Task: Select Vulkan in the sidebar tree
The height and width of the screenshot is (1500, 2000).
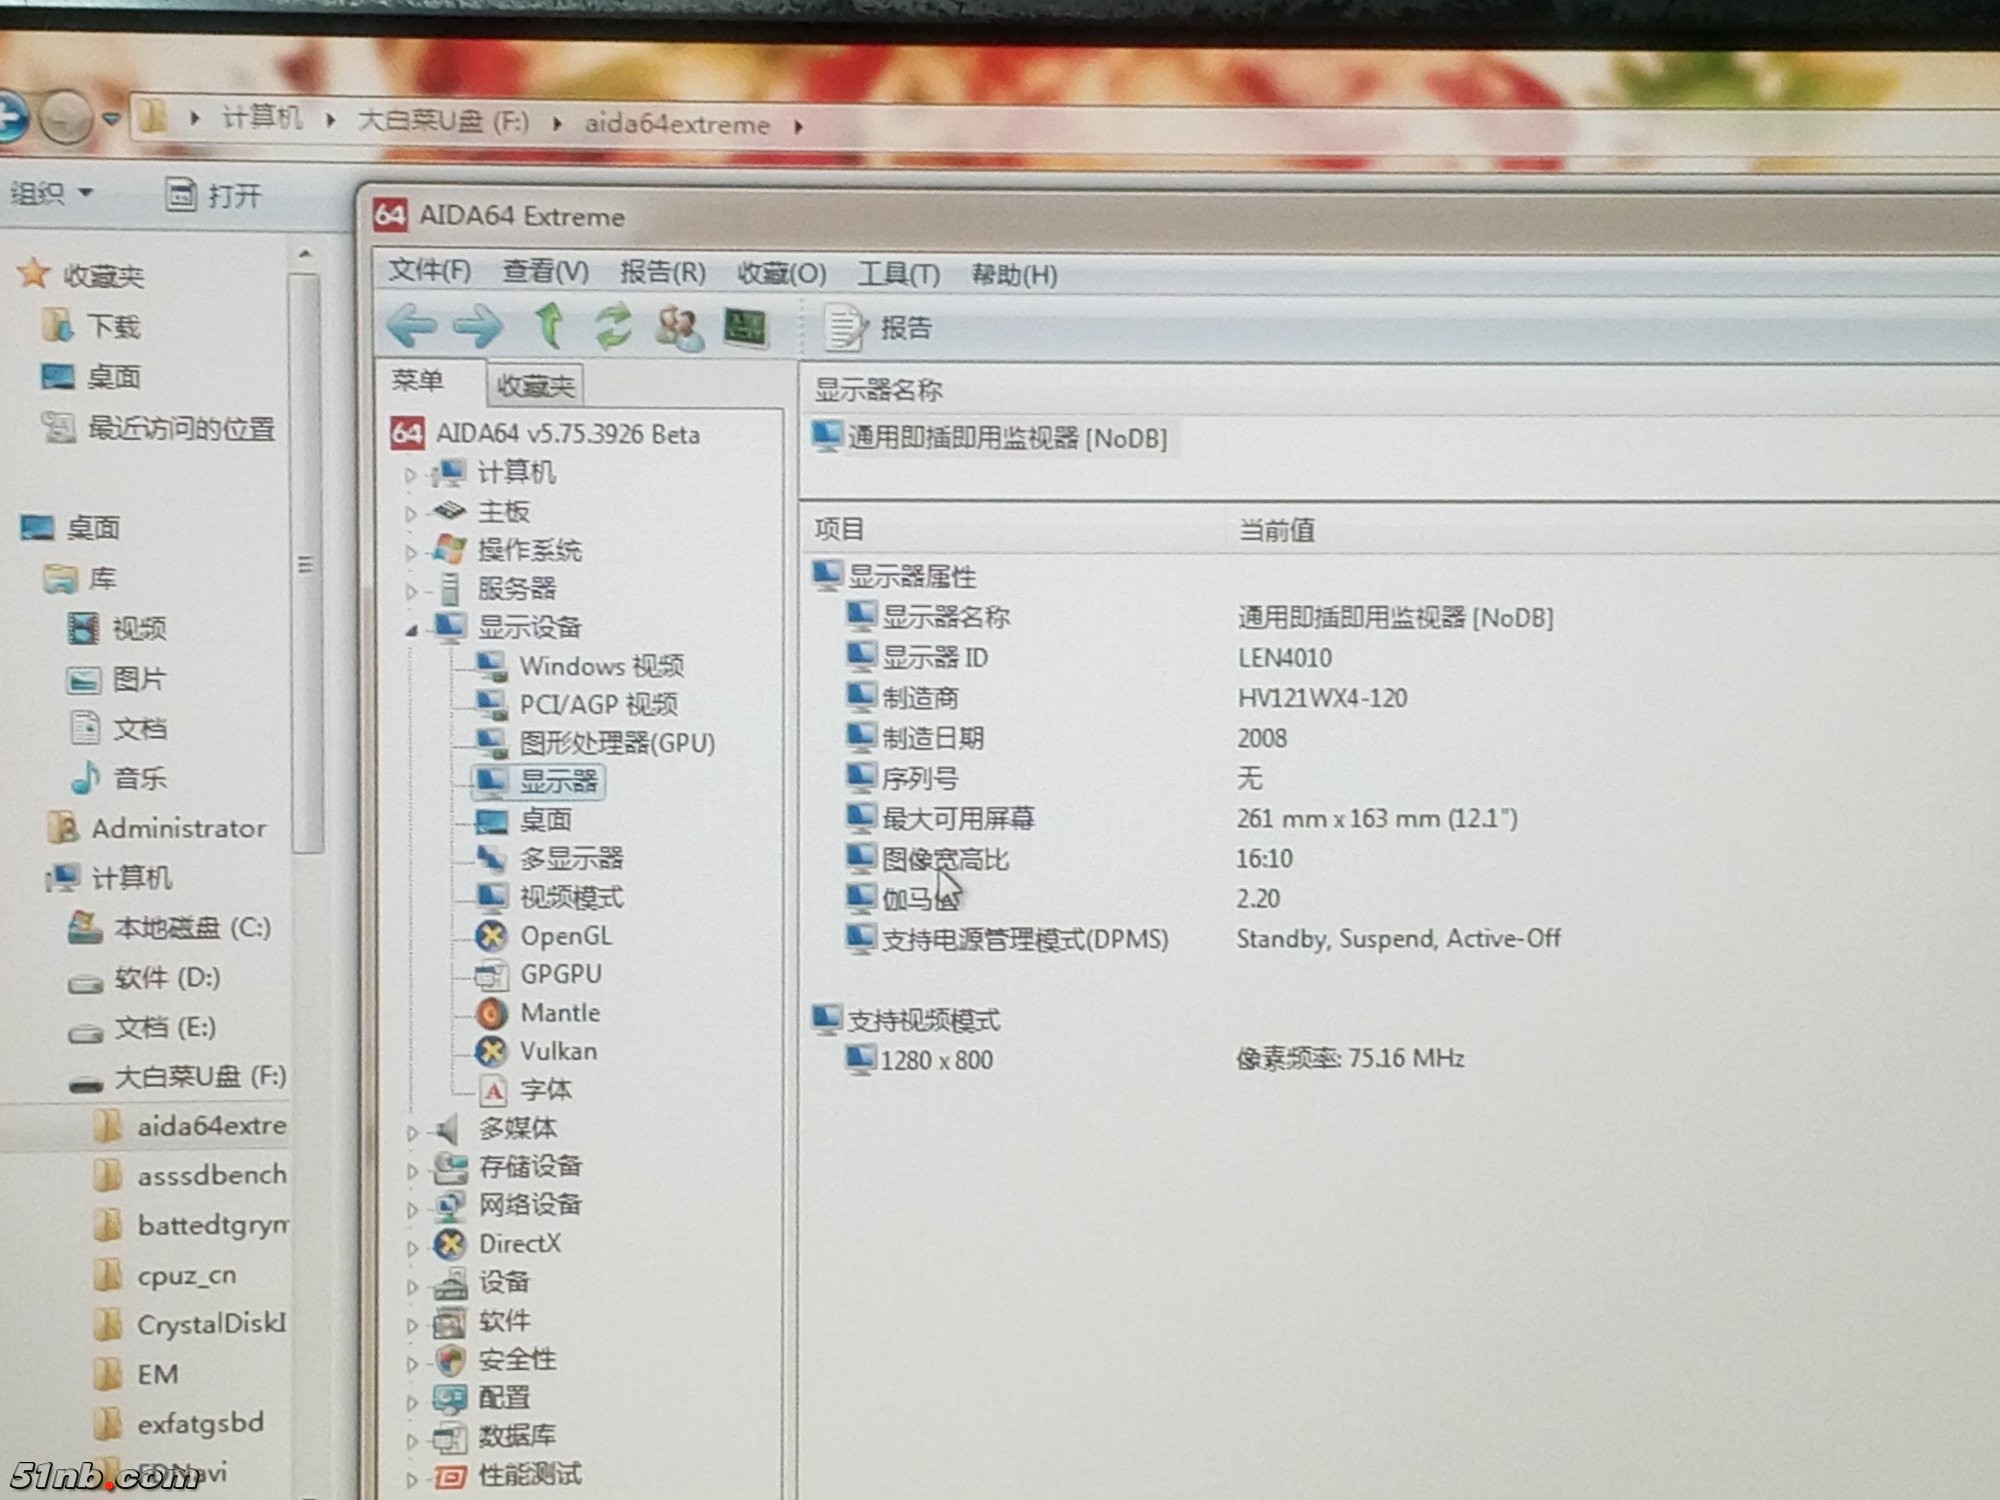Action: [557, 1051]
